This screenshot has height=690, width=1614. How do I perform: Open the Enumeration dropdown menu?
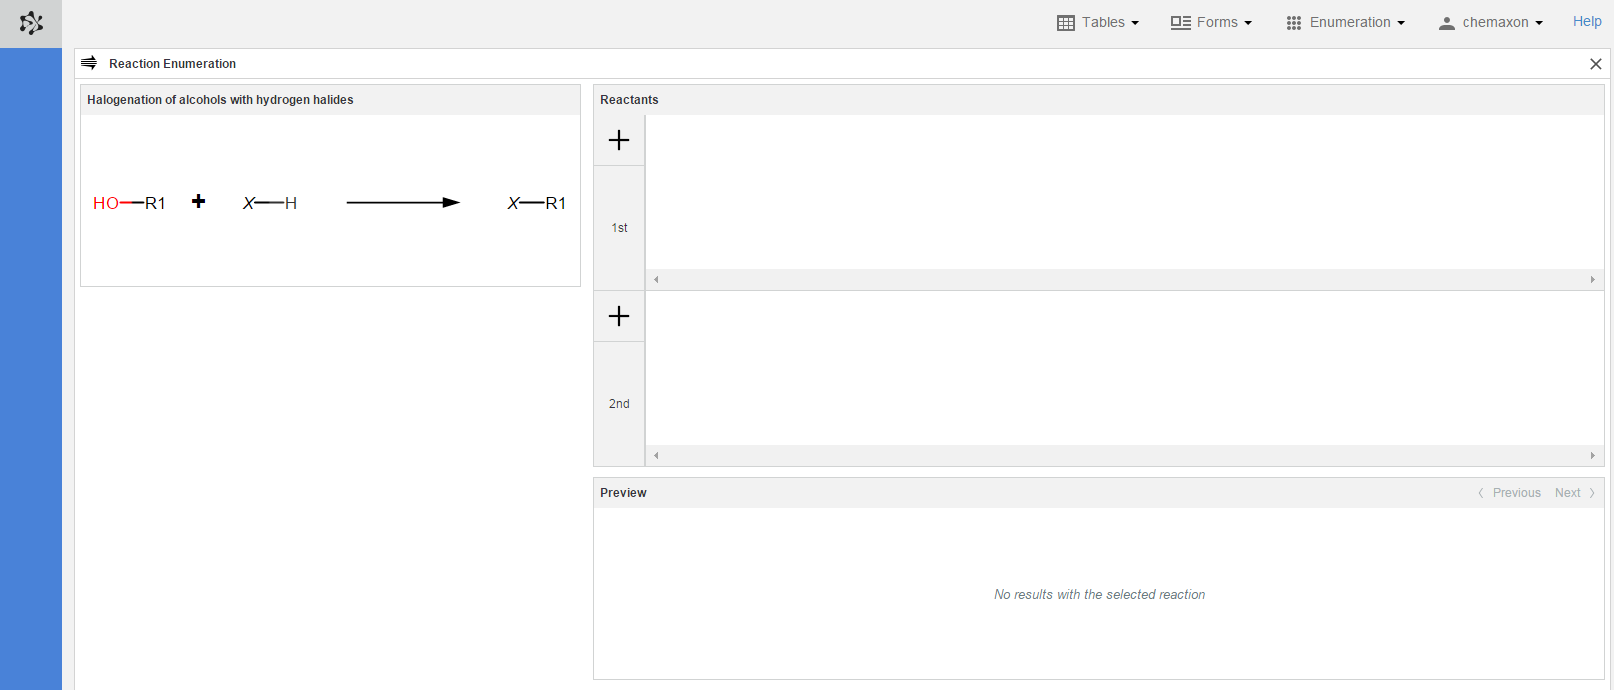(x=1345, y=22)
